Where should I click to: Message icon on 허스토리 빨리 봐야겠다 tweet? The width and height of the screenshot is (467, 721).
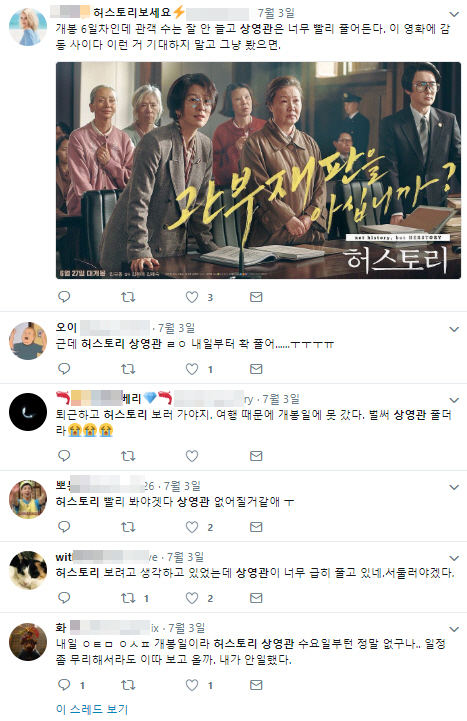pyautogui.click(x=256, y=527)
